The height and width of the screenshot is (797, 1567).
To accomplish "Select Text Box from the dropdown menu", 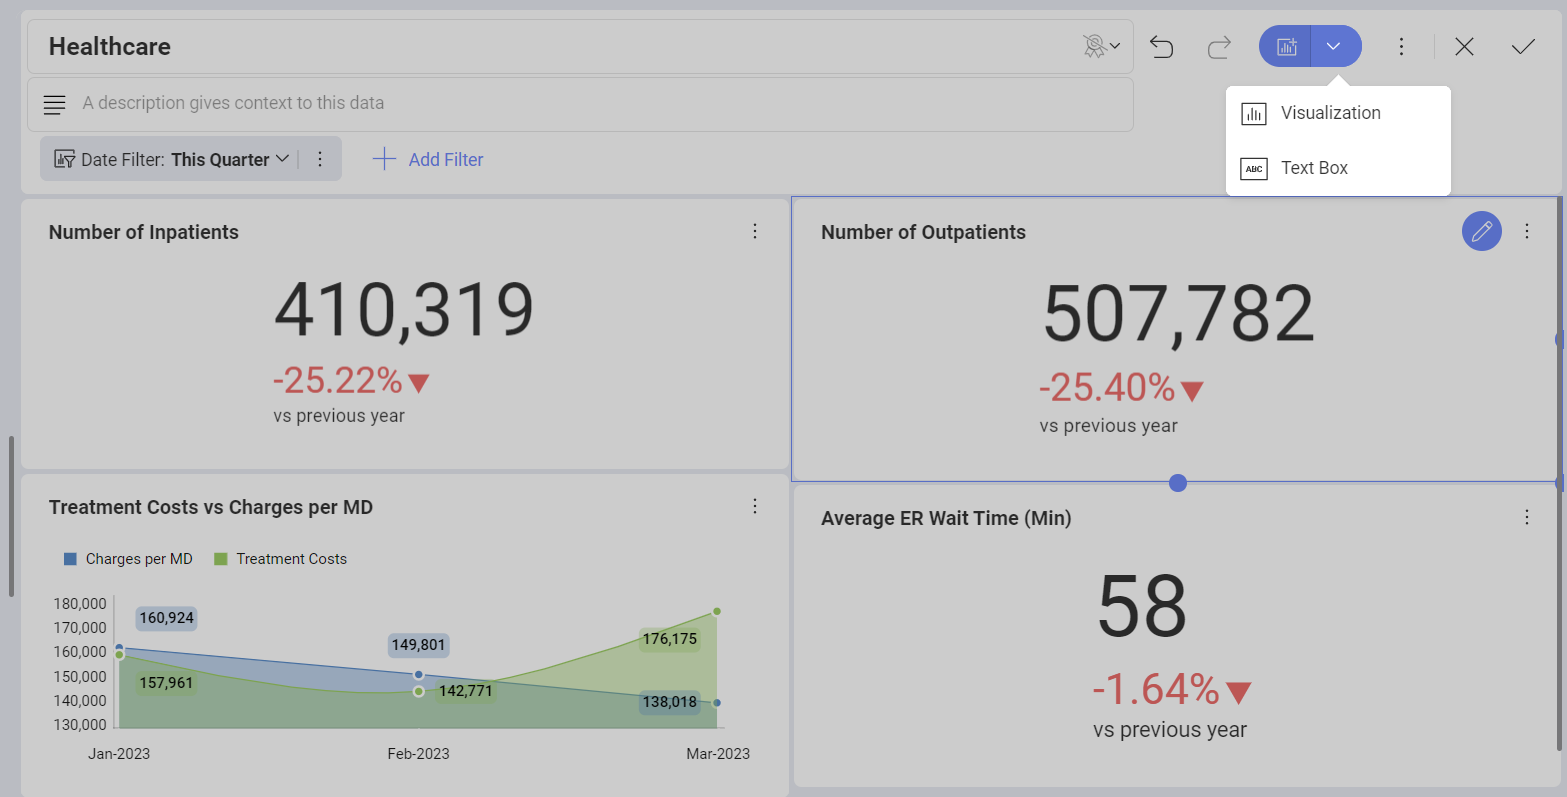I will (1338, 168).
